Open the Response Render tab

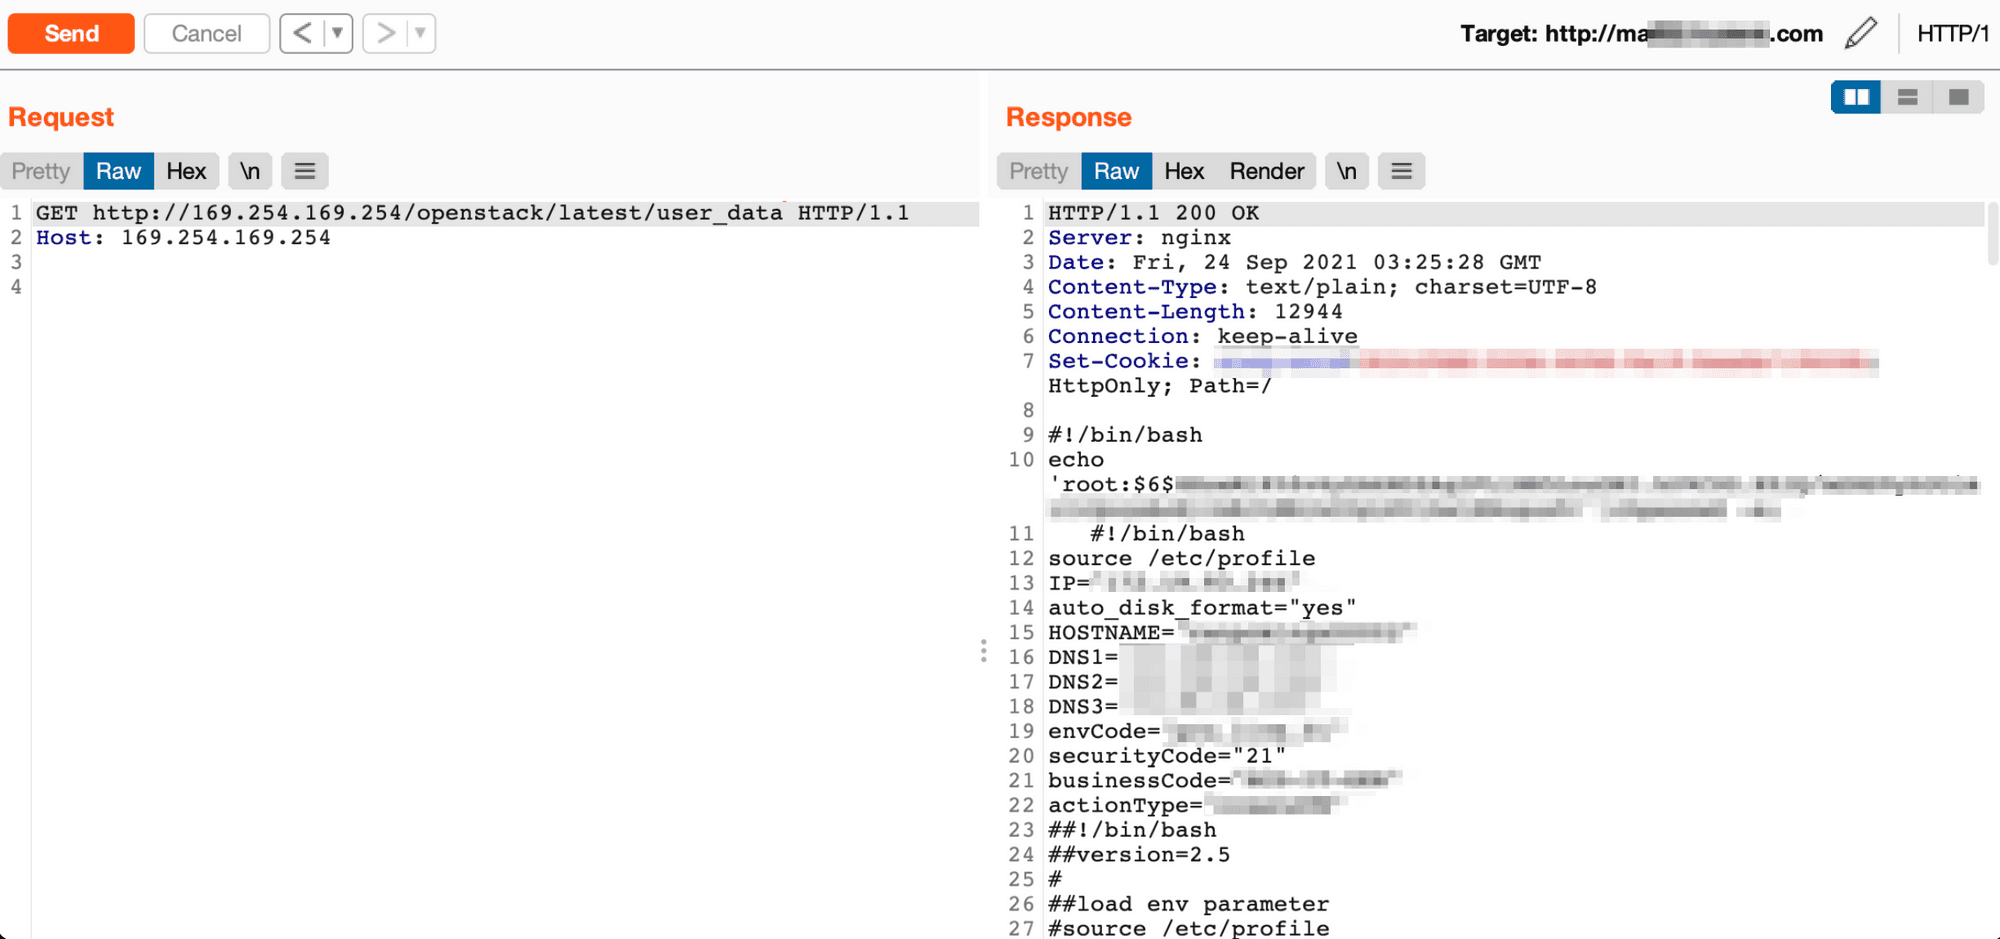[x=1266, y=171]
